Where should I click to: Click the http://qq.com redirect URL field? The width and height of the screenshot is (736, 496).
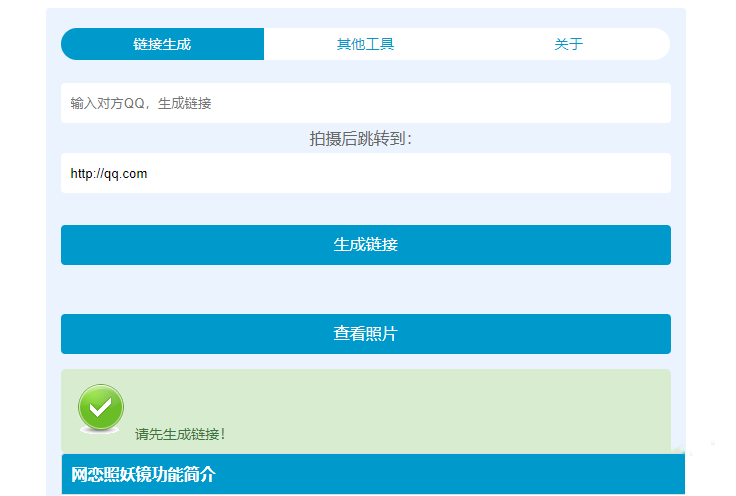(x=366, y=173)
